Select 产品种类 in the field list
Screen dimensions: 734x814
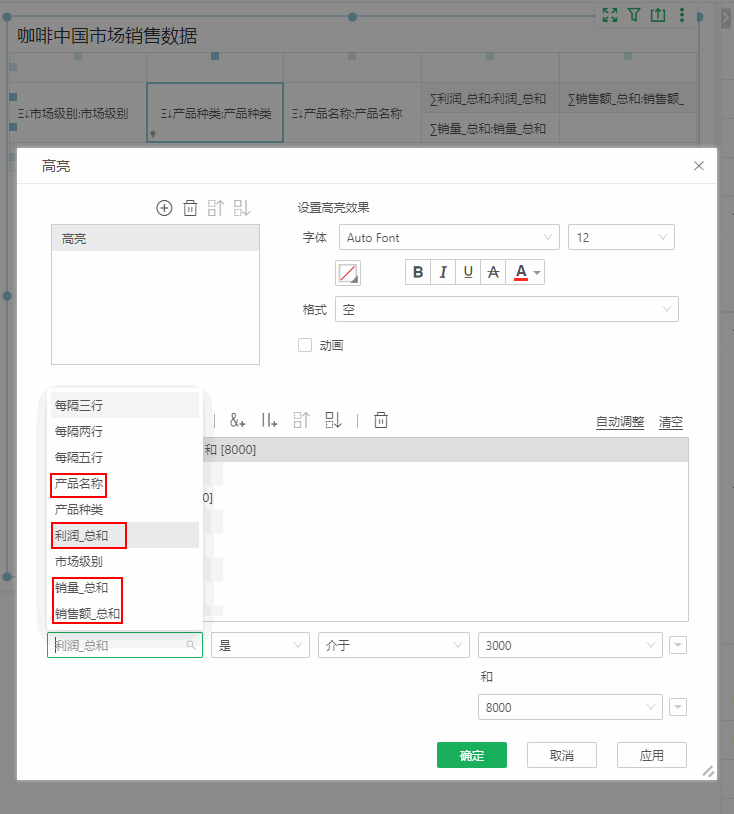(x=125, y=509)
